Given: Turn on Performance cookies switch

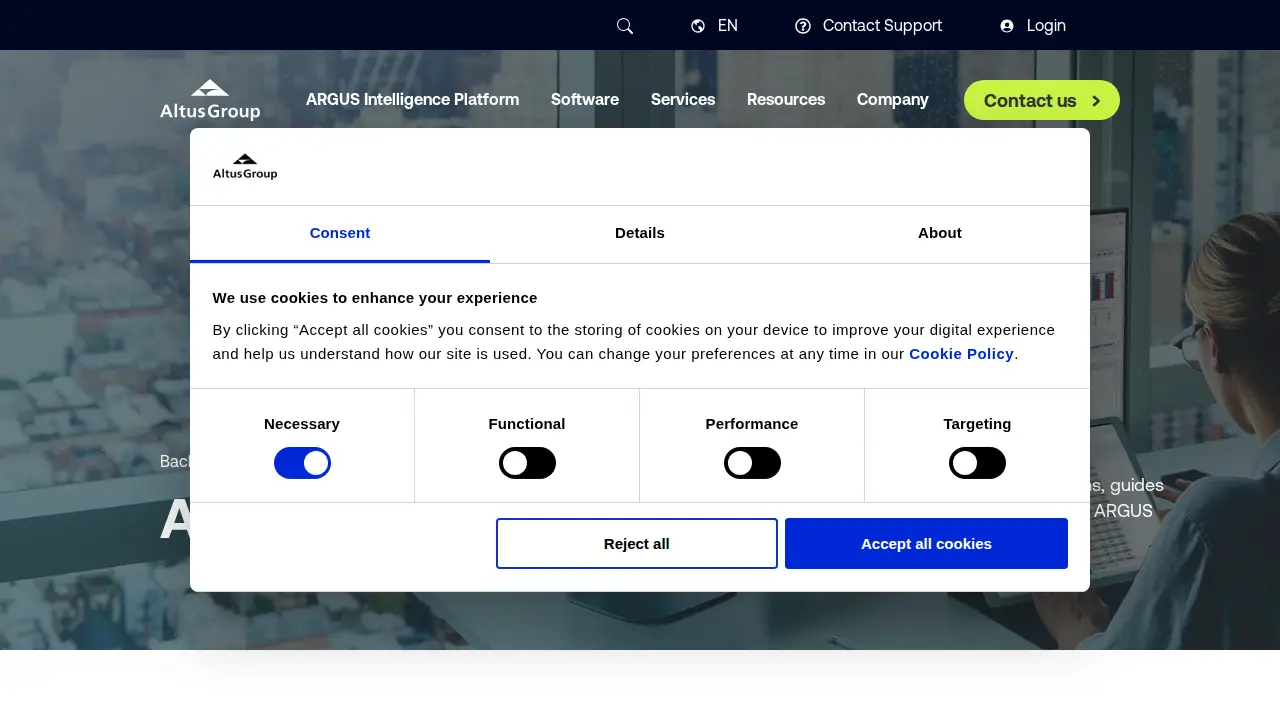Looking at the screenshot, I should coord(752,463).
